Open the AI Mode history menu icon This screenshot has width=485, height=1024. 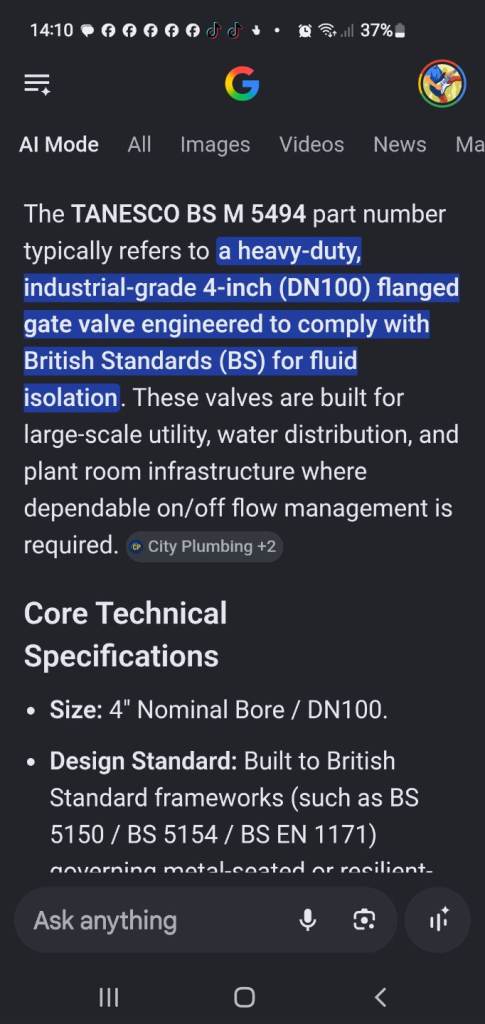[37, 84]
